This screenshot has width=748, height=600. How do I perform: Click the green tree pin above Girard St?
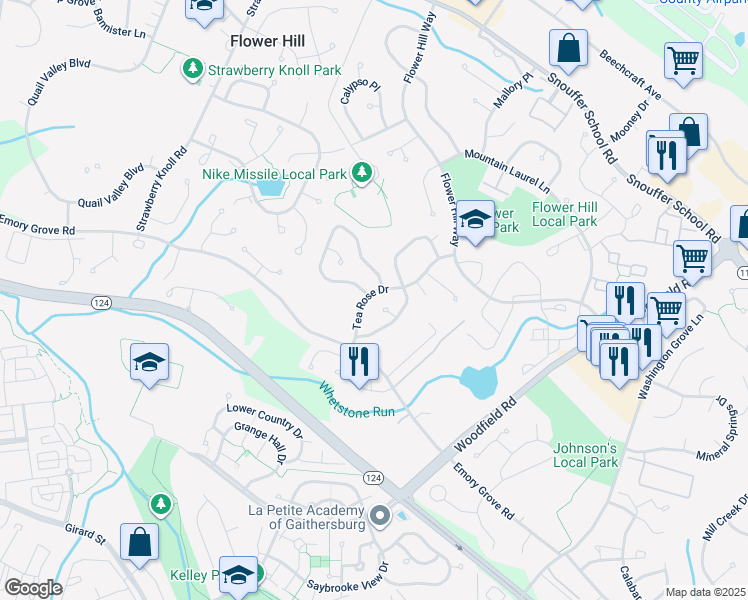(x=161, y=506)
